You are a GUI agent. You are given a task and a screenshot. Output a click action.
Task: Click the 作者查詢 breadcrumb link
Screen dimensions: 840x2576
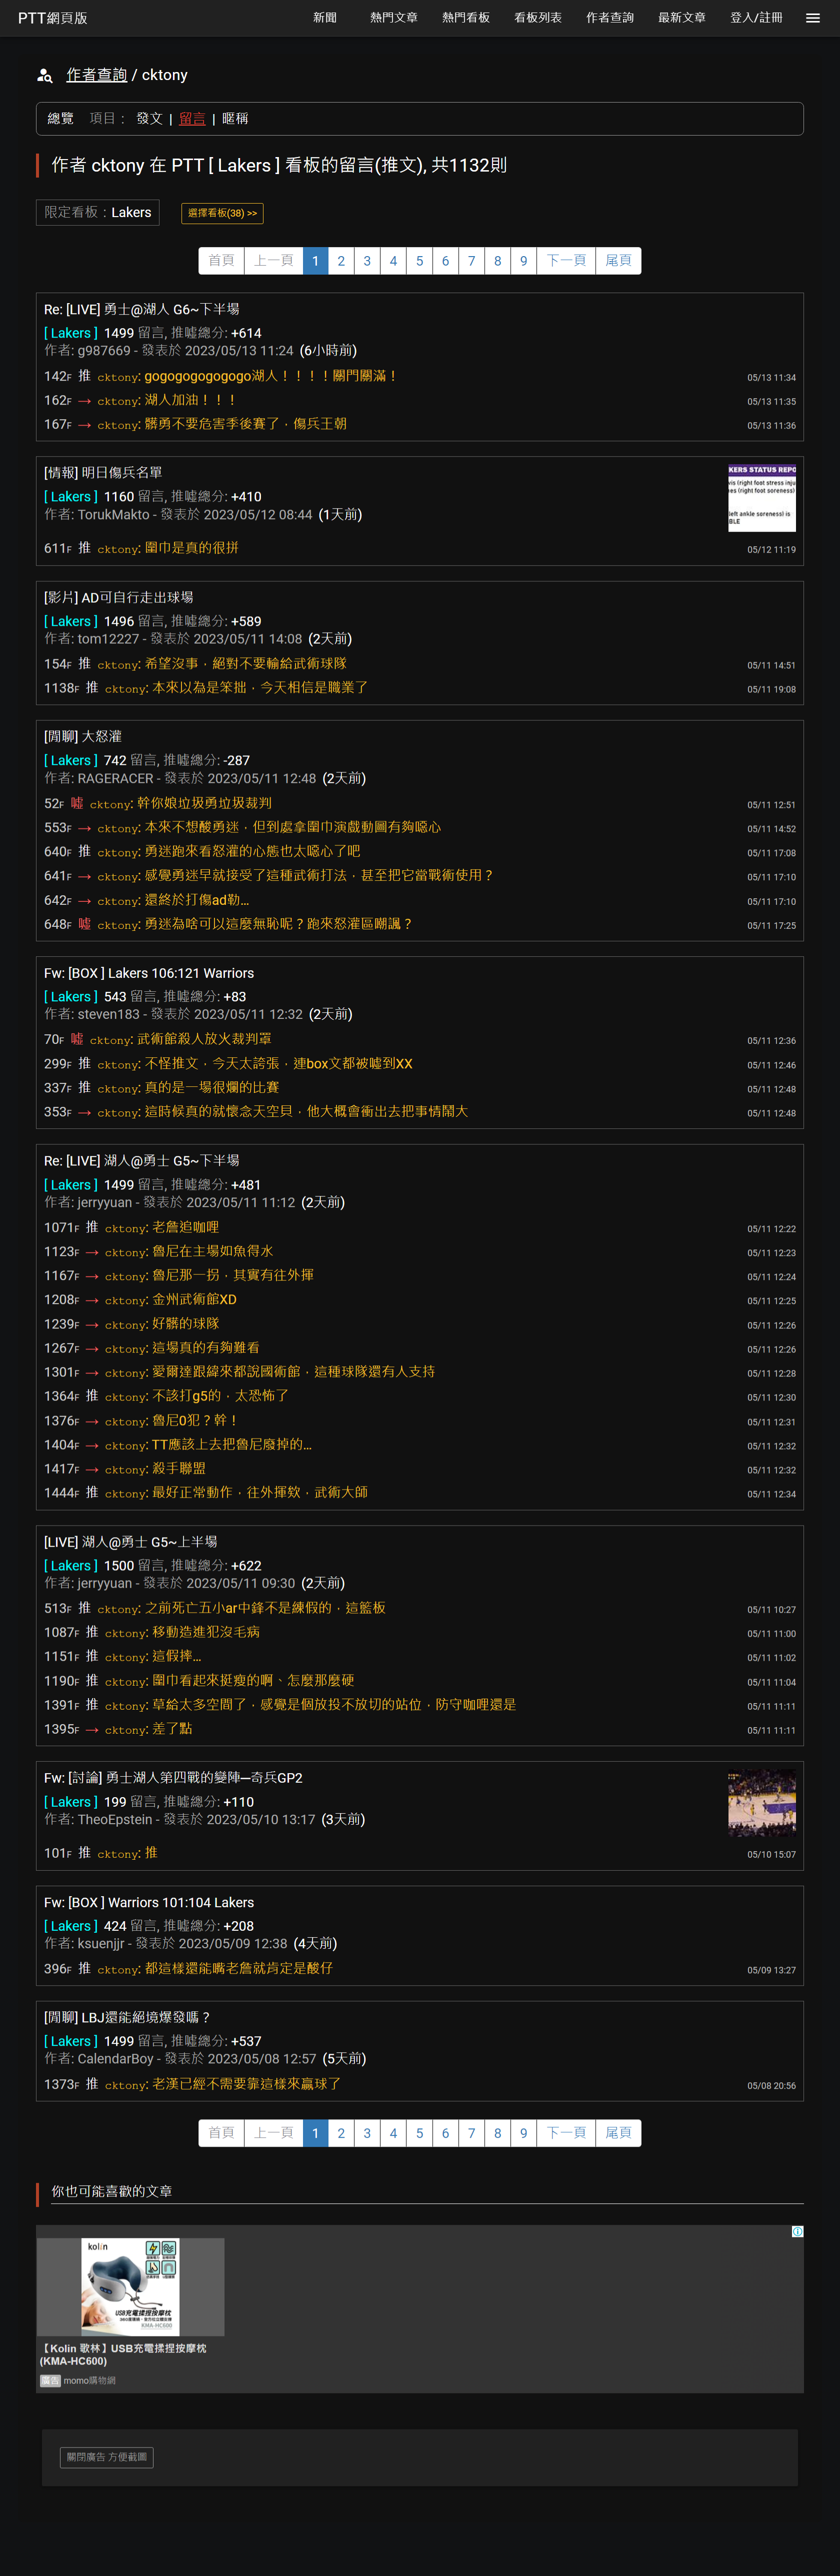(97, 75)
